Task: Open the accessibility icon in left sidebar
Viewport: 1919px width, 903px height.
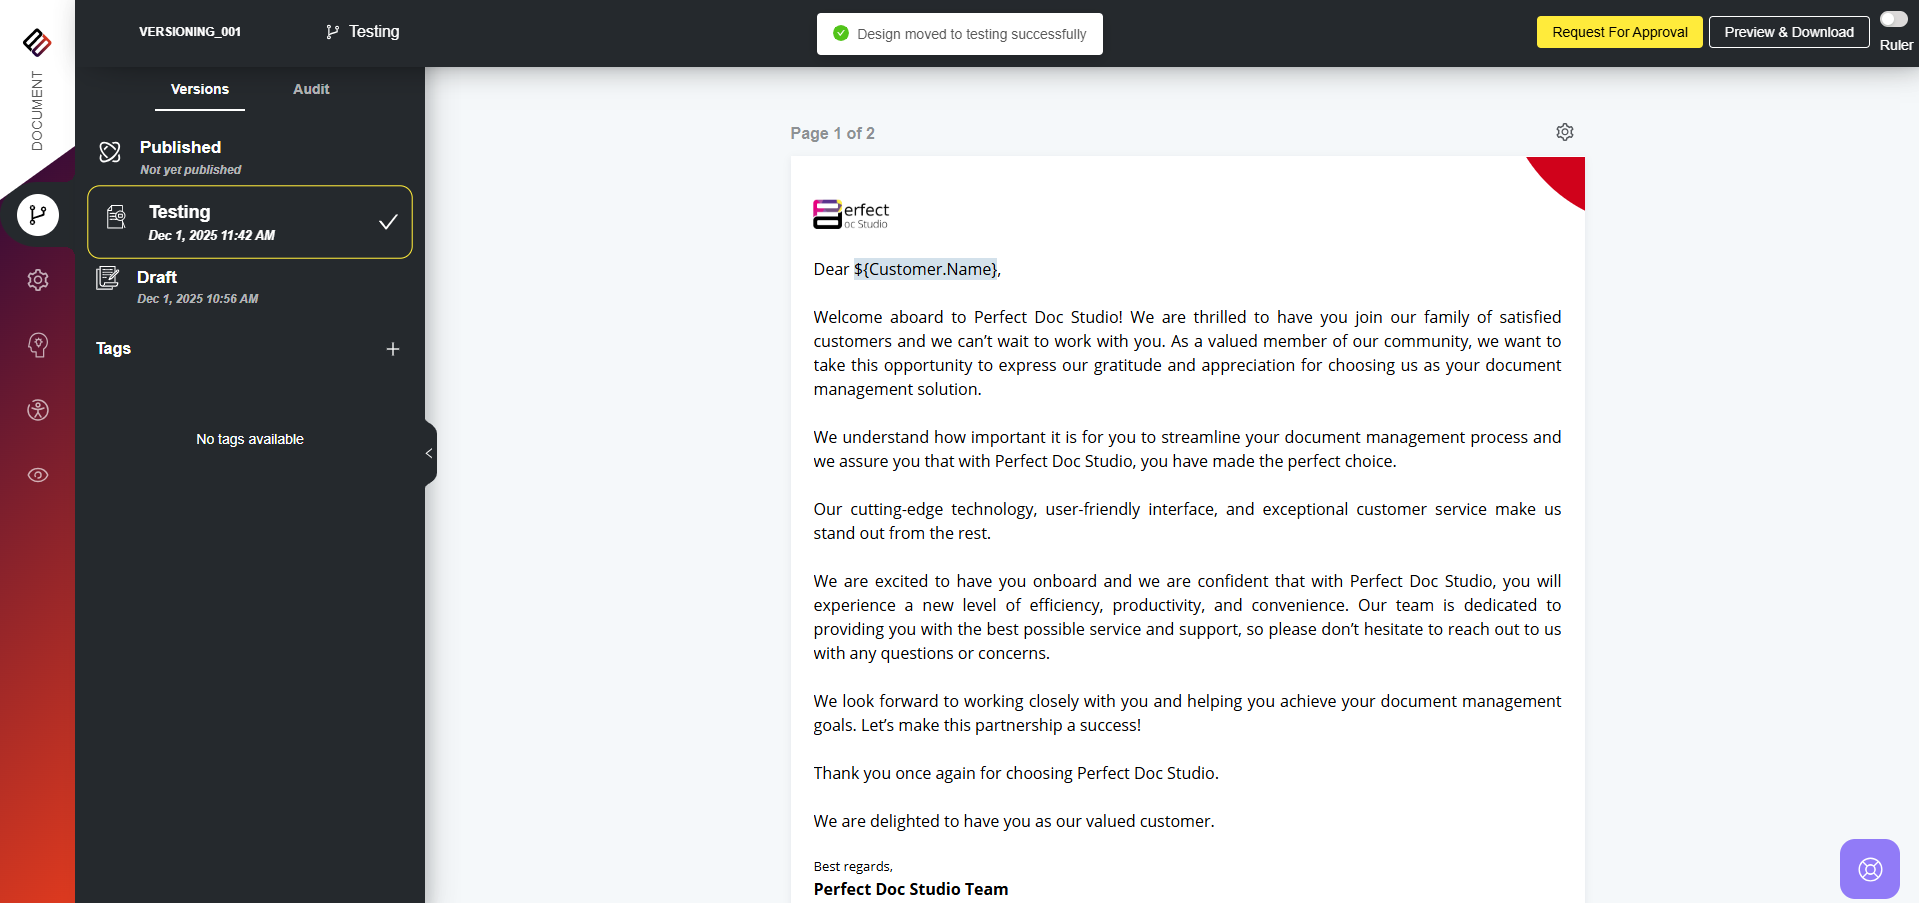Action: click(x=38, y=410)
